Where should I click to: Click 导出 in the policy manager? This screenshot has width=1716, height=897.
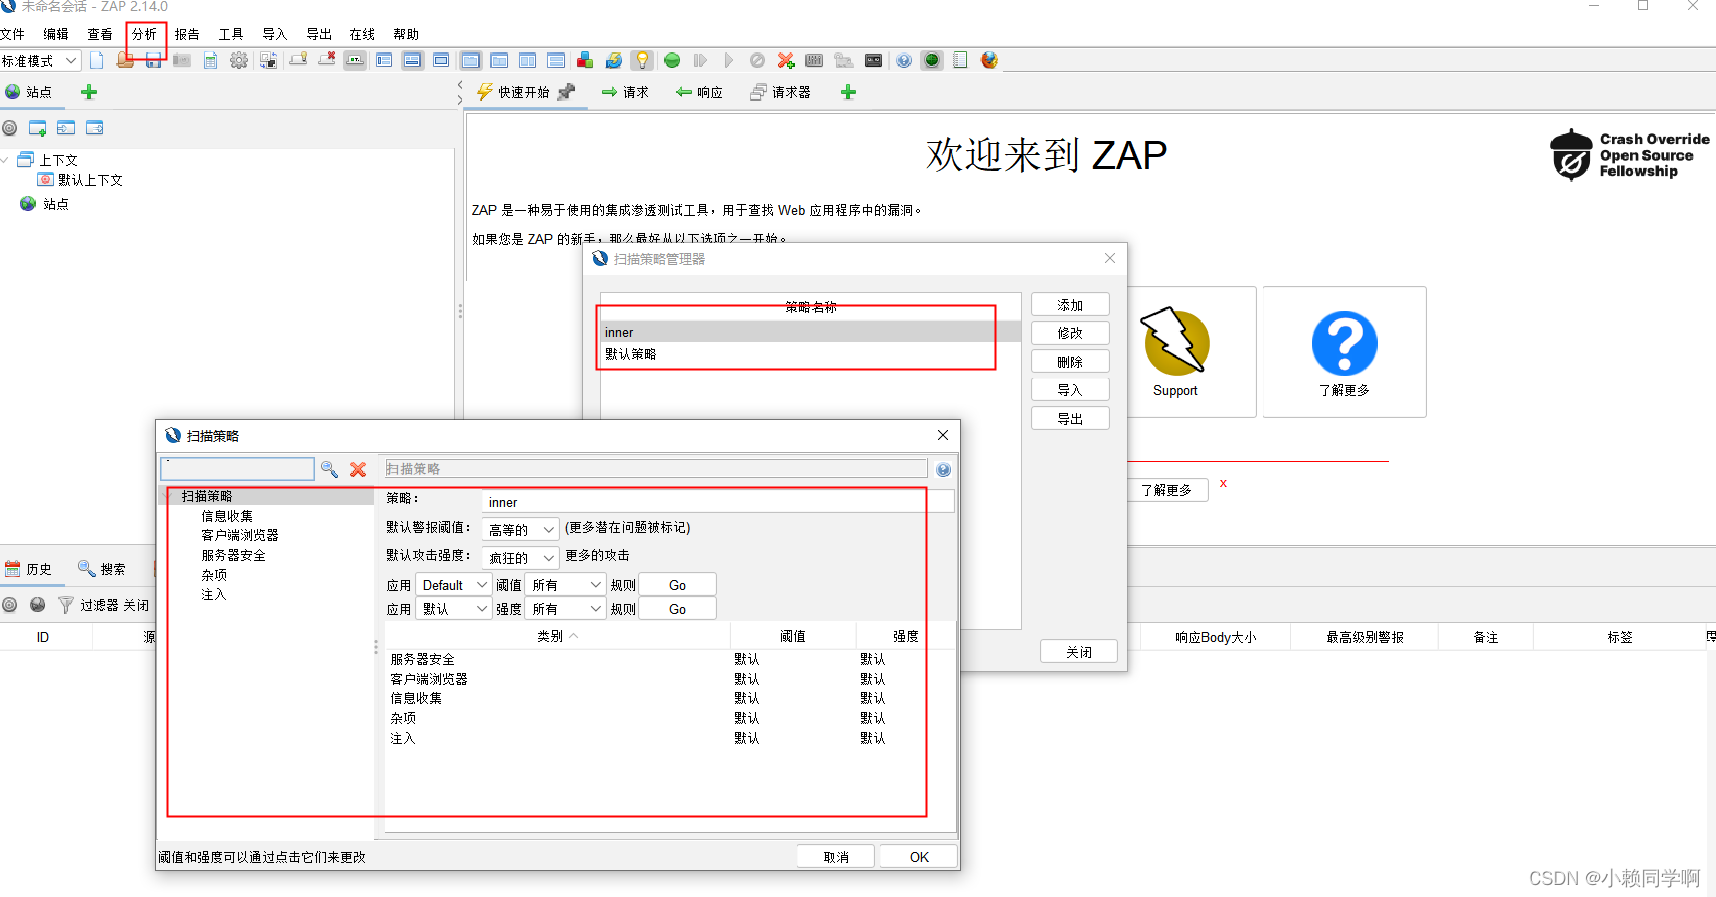point(1070,419)
